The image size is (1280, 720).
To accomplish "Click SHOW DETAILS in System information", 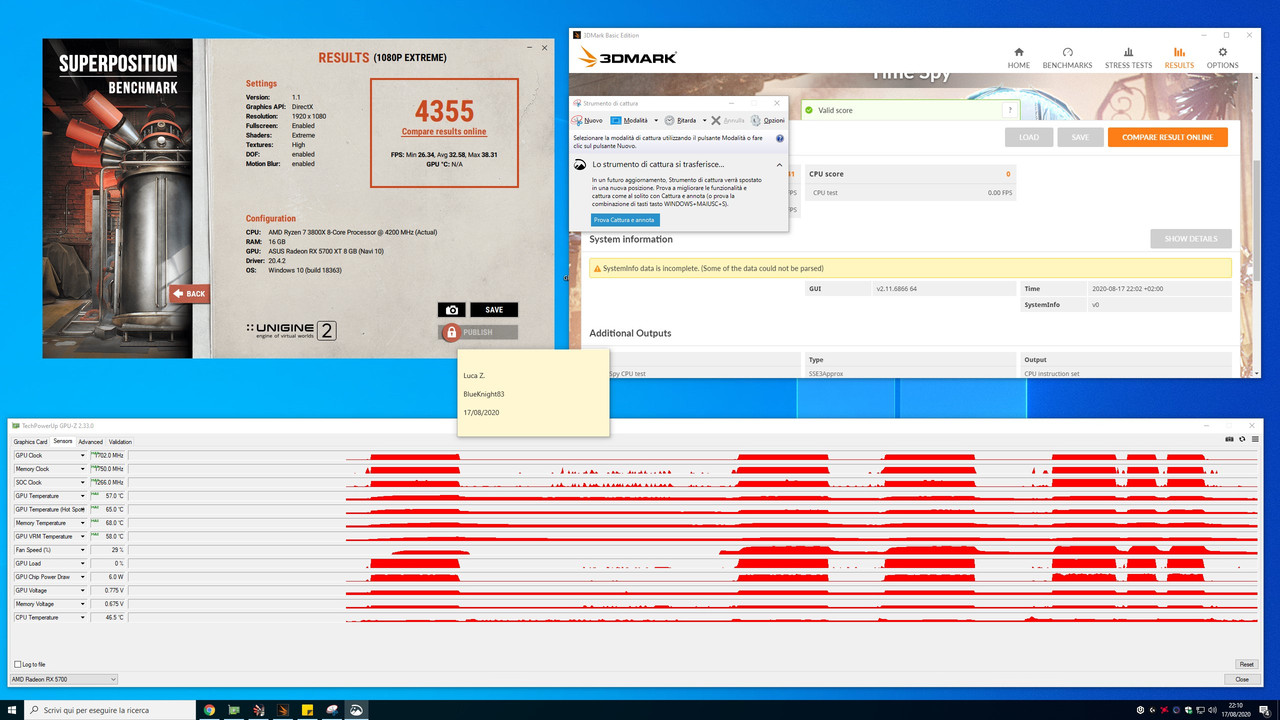I will coord(1190,239).
